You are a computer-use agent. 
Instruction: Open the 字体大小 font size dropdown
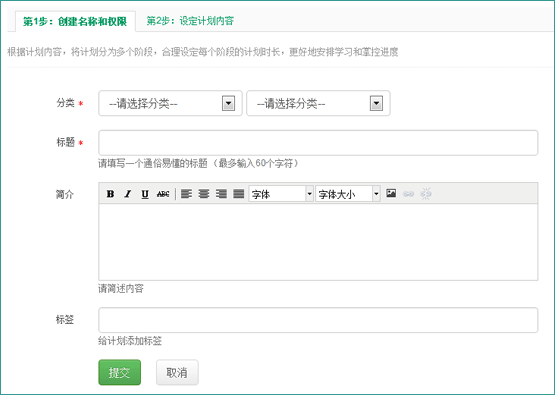tap(348, 194)
